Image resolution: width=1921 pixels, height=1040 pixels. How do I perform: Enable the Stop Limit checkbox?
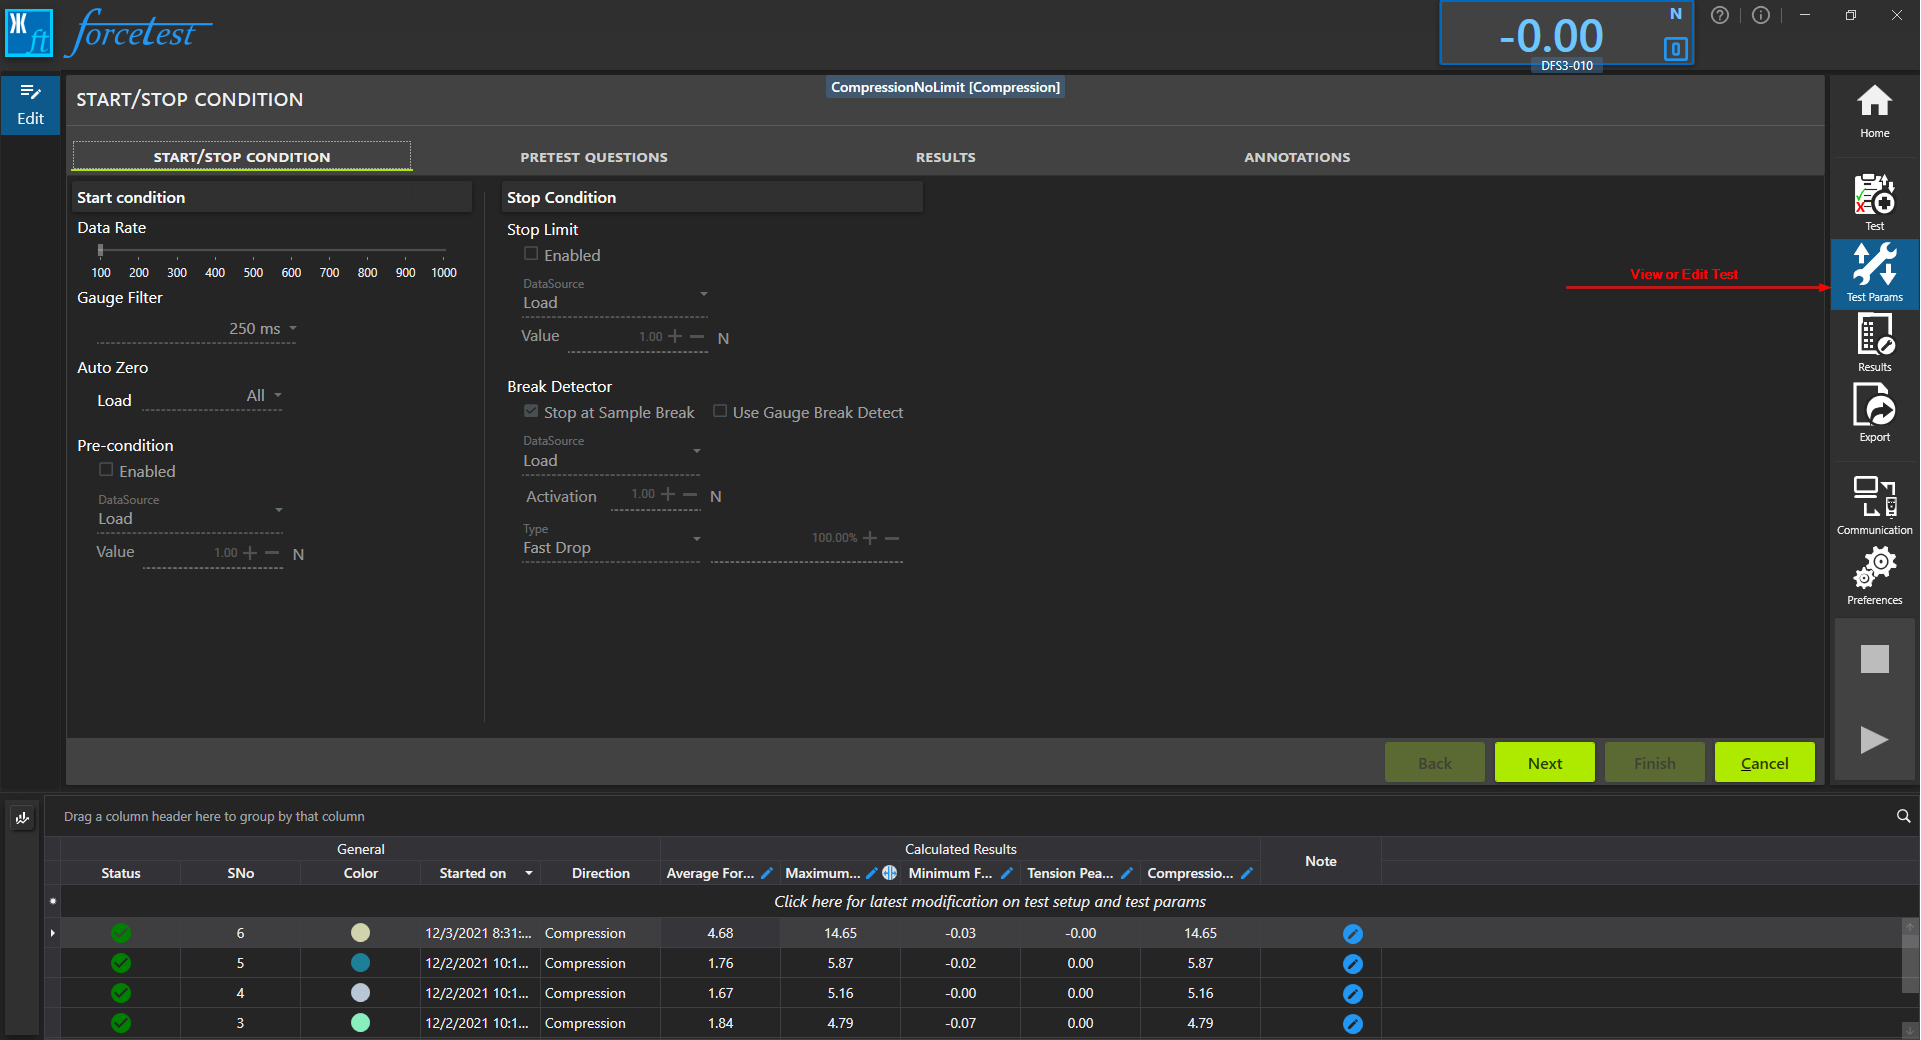531,254
